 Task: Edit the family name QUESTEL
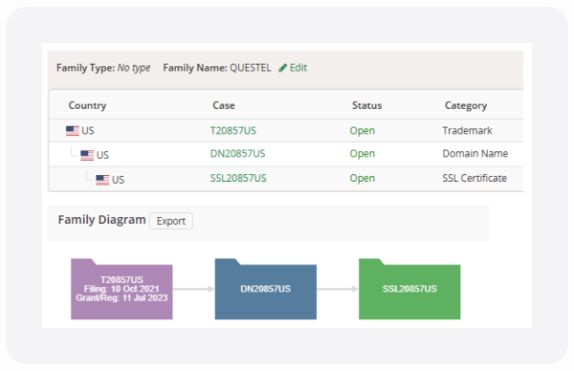pyautogui.click(x=293, y=68)
